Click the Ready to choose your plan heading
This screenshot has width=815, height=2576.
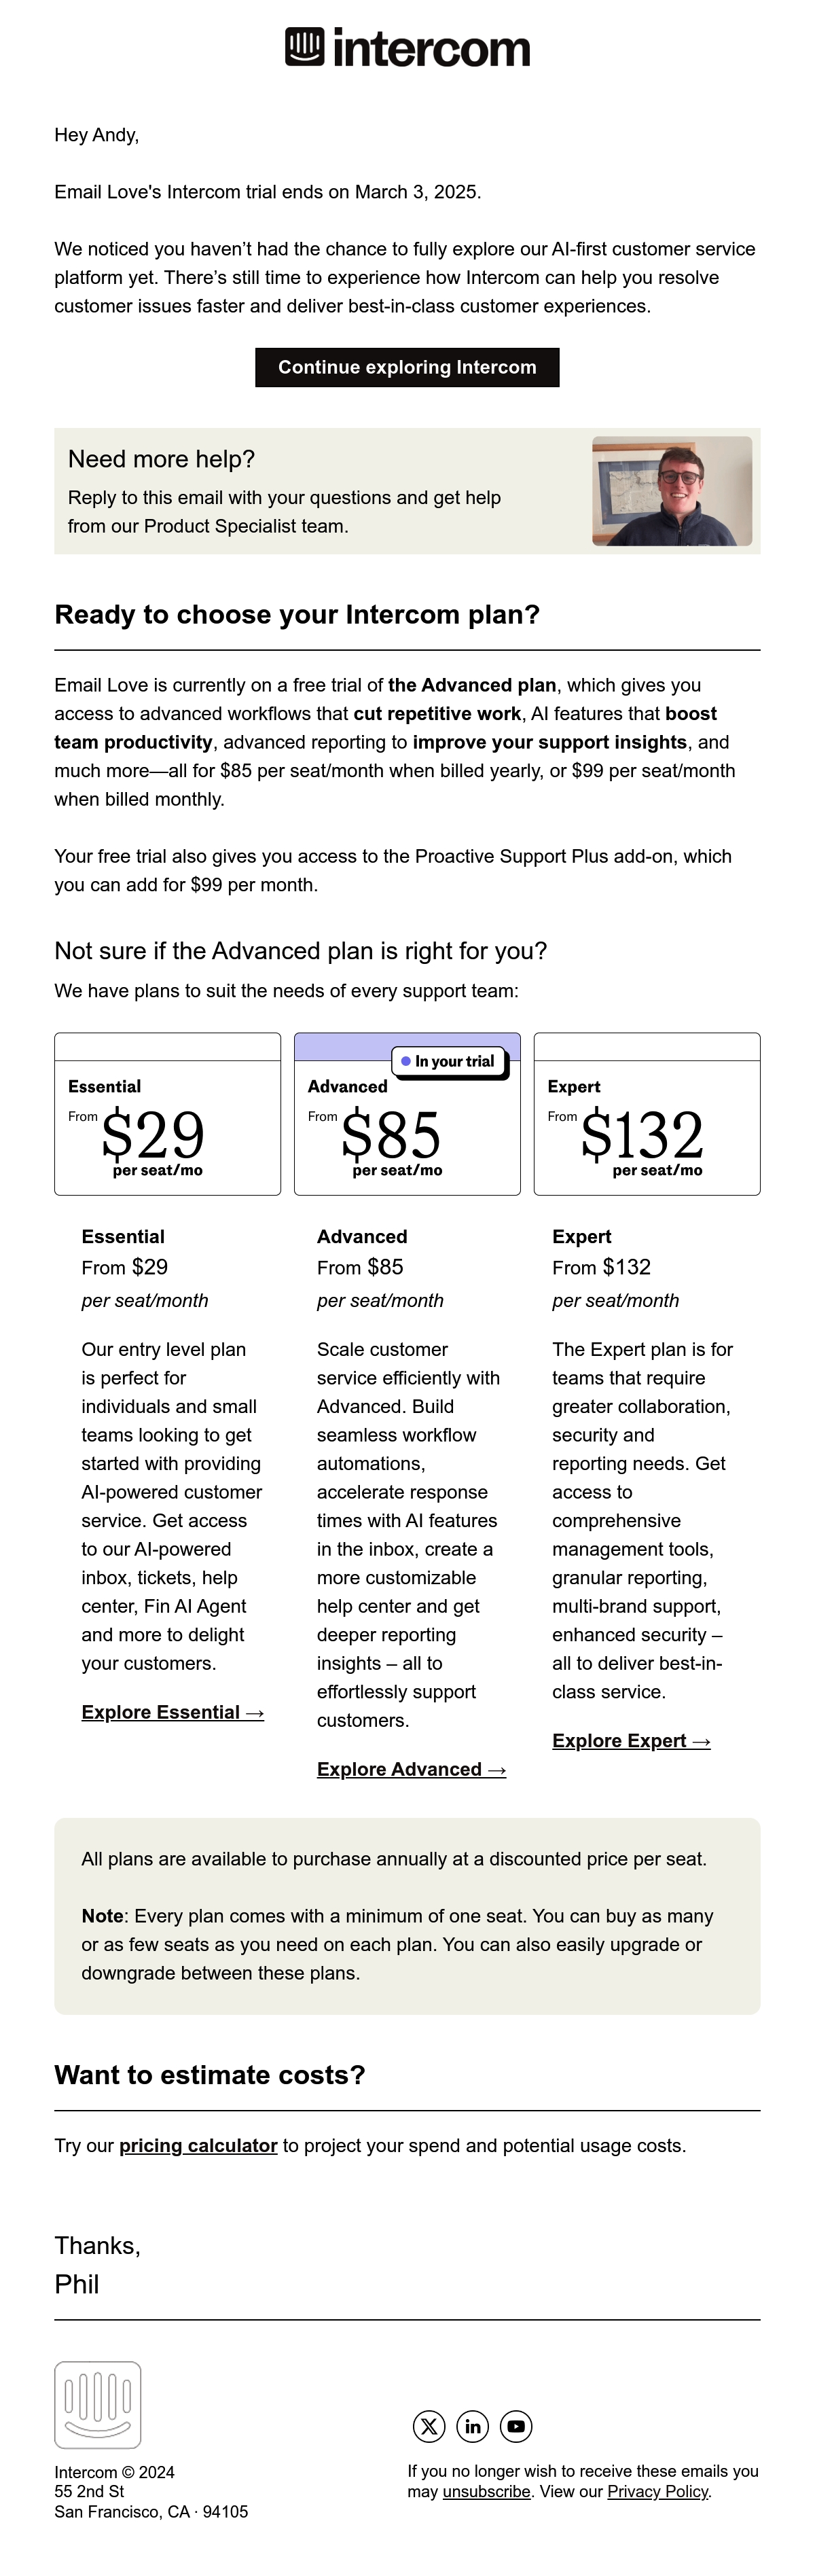297,614
